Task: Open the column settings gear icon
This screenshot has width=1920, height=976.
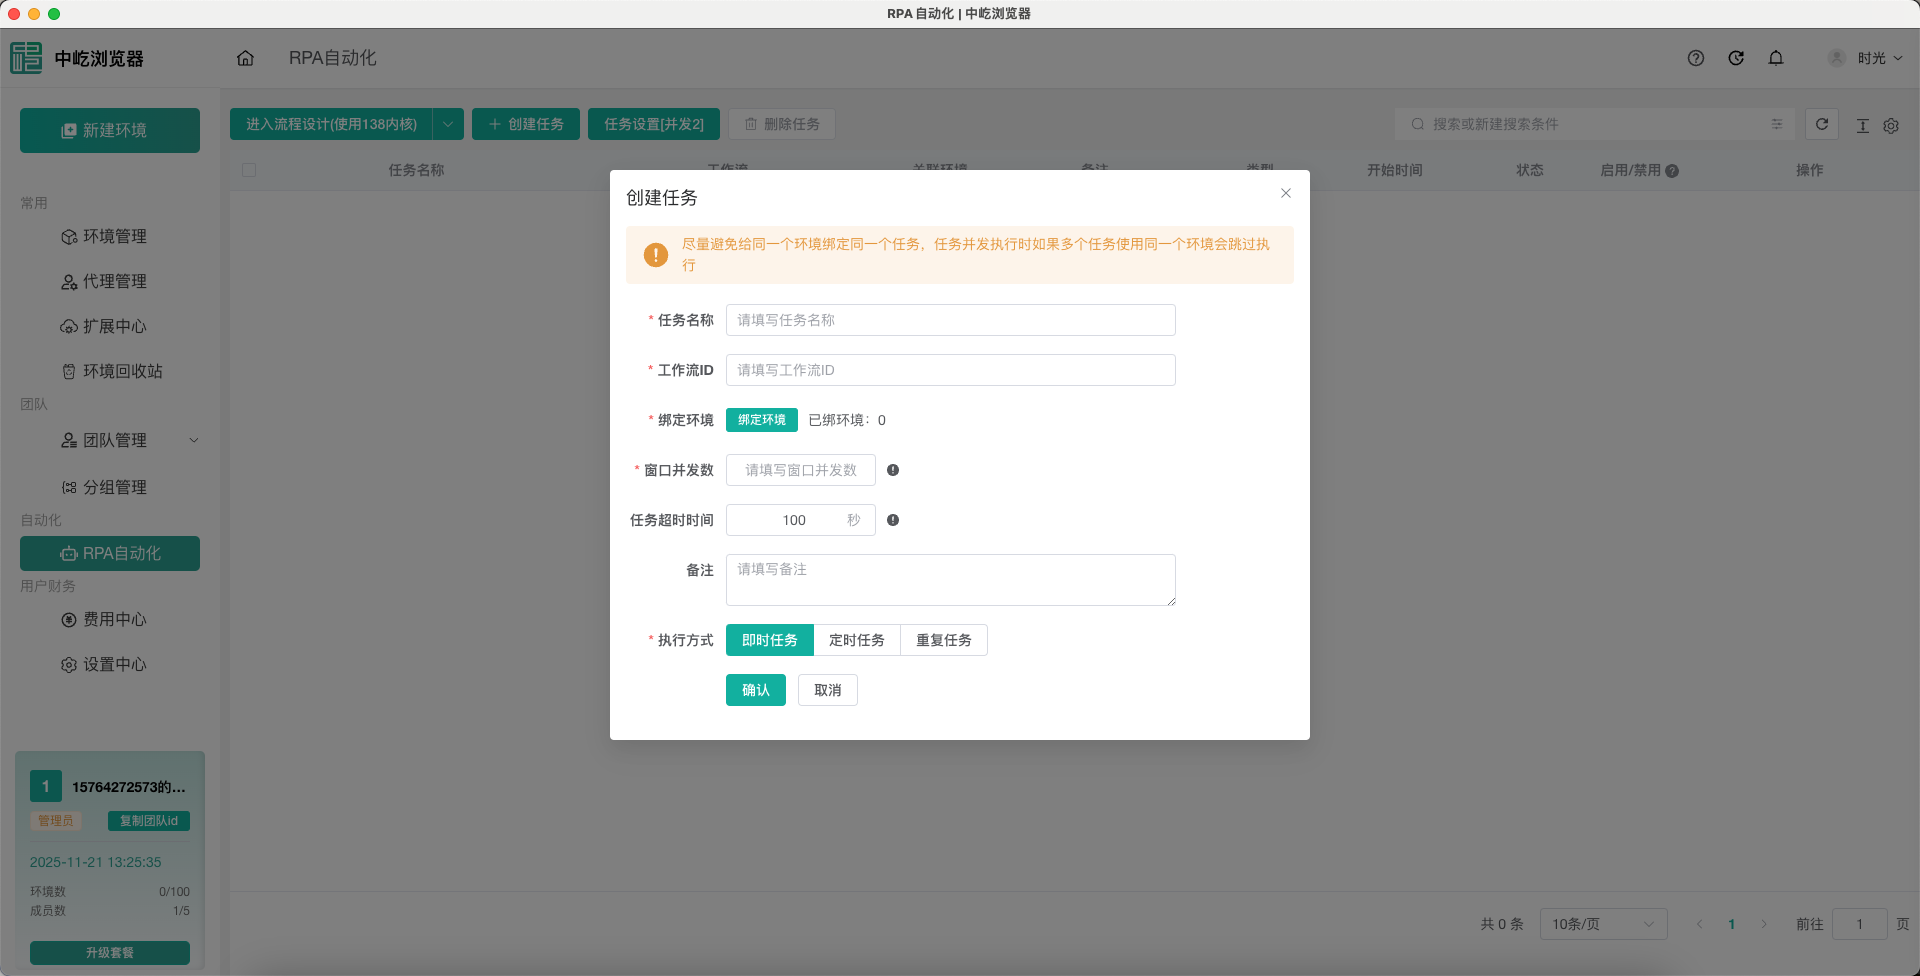Action: pos(1891,125)
